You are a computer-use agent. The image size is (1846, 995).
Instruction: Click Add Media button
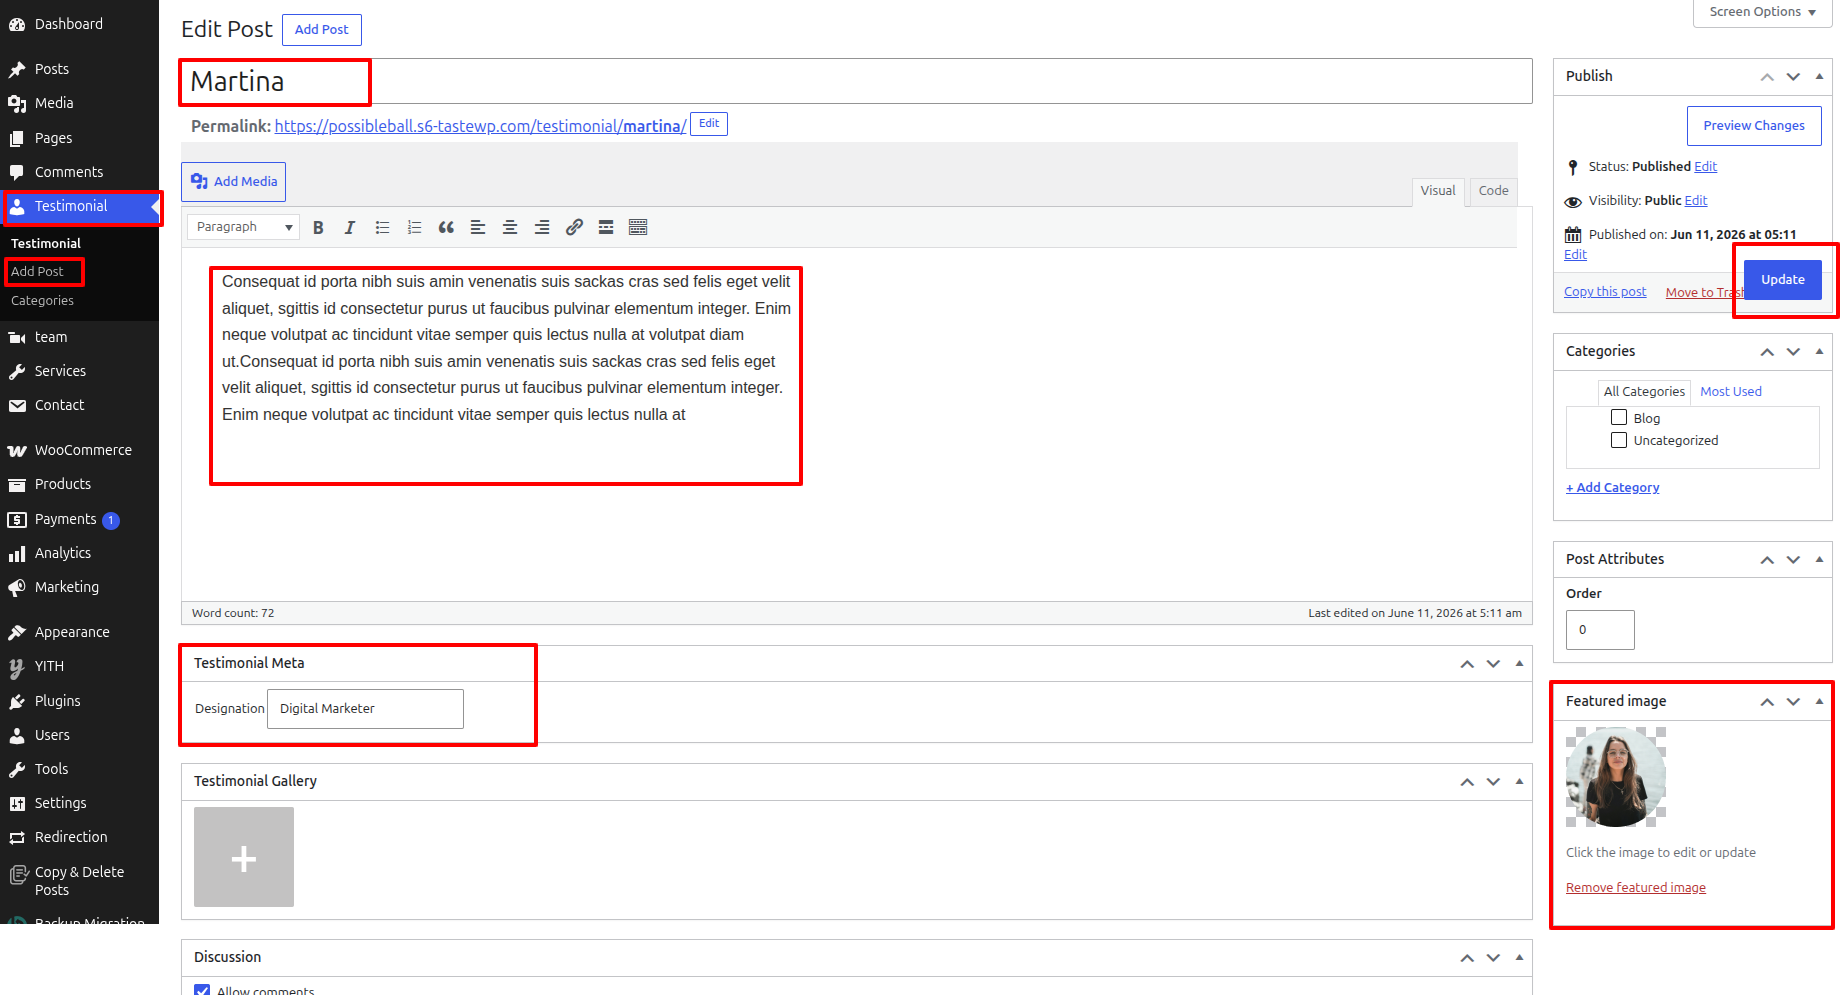click(x=234, y=182)
